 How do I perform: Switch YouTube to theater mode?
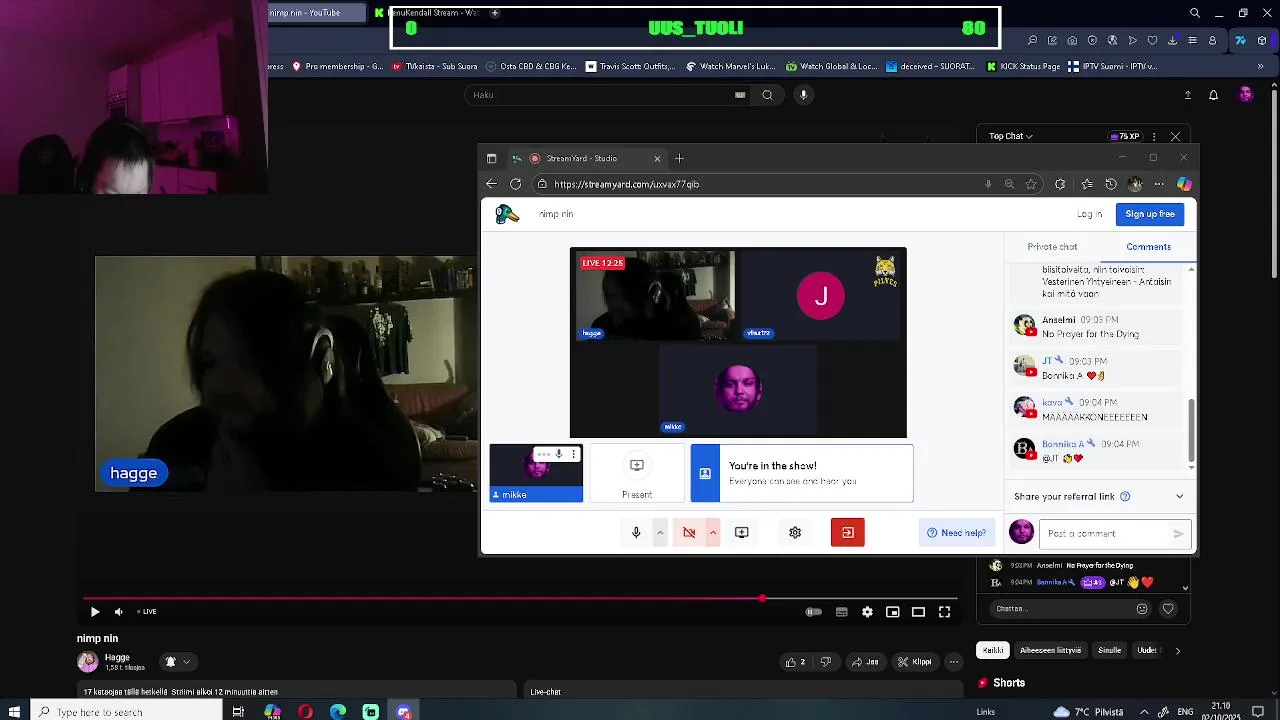(x=918, y=612)
